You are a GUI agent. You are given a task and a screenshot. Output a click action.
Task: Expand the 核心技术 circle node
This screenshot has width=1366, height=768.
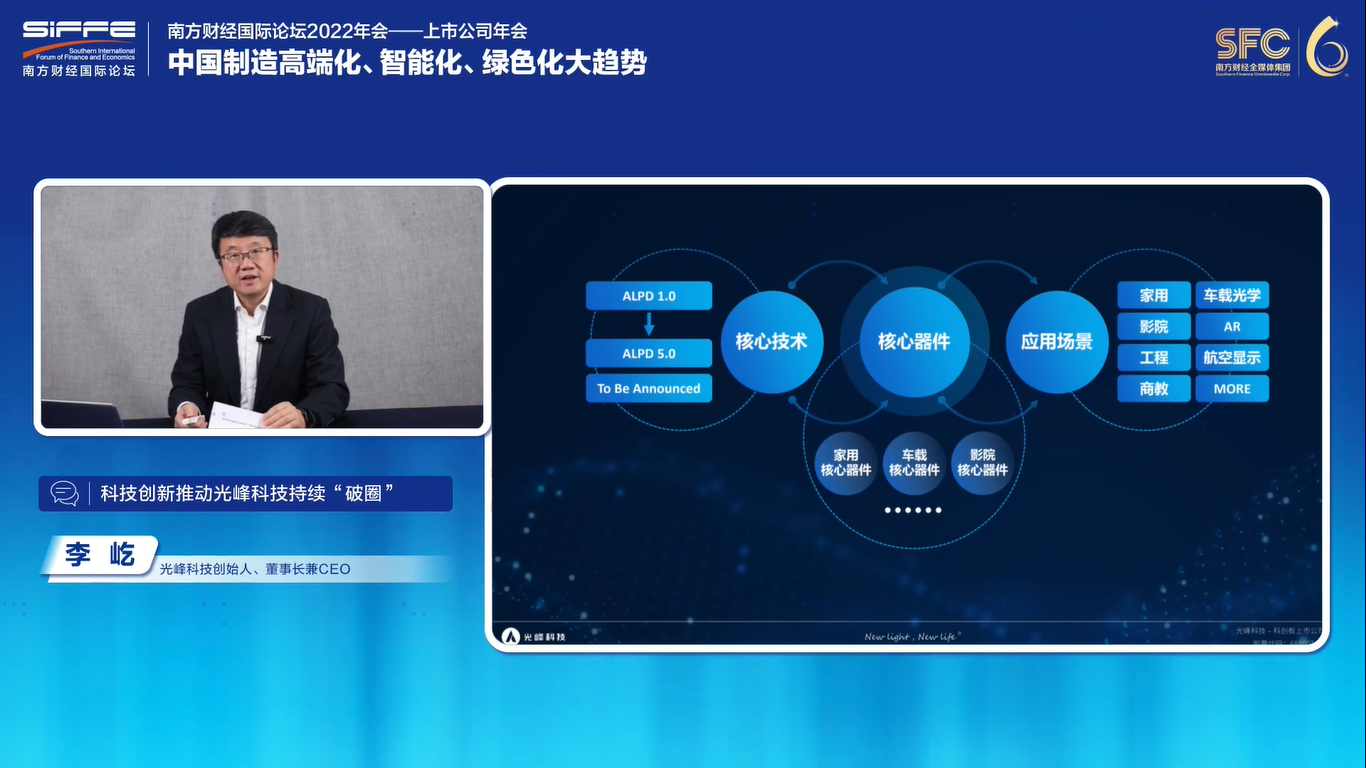click(x=772, y=342)
